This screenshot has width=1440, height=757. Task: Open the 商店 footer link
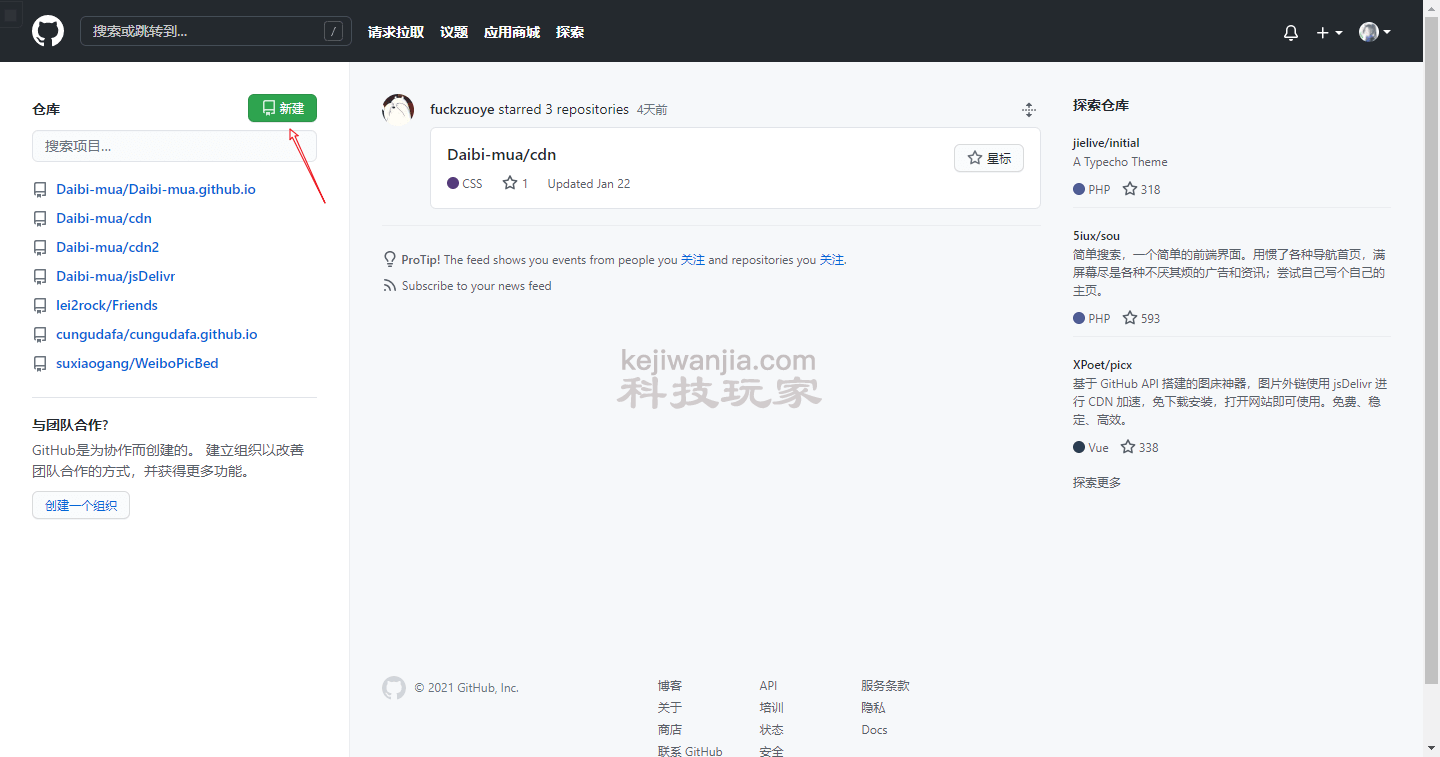(670, 730)
